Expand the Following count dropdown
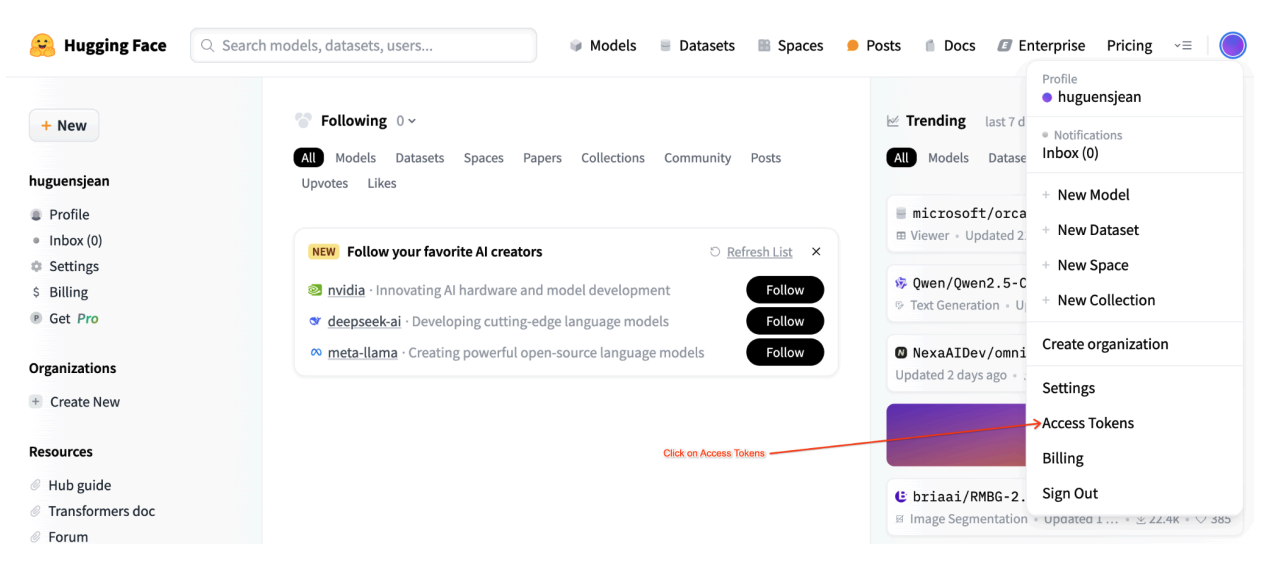The height and width of the screenshot is (568, 1266). tap(406, 121)
